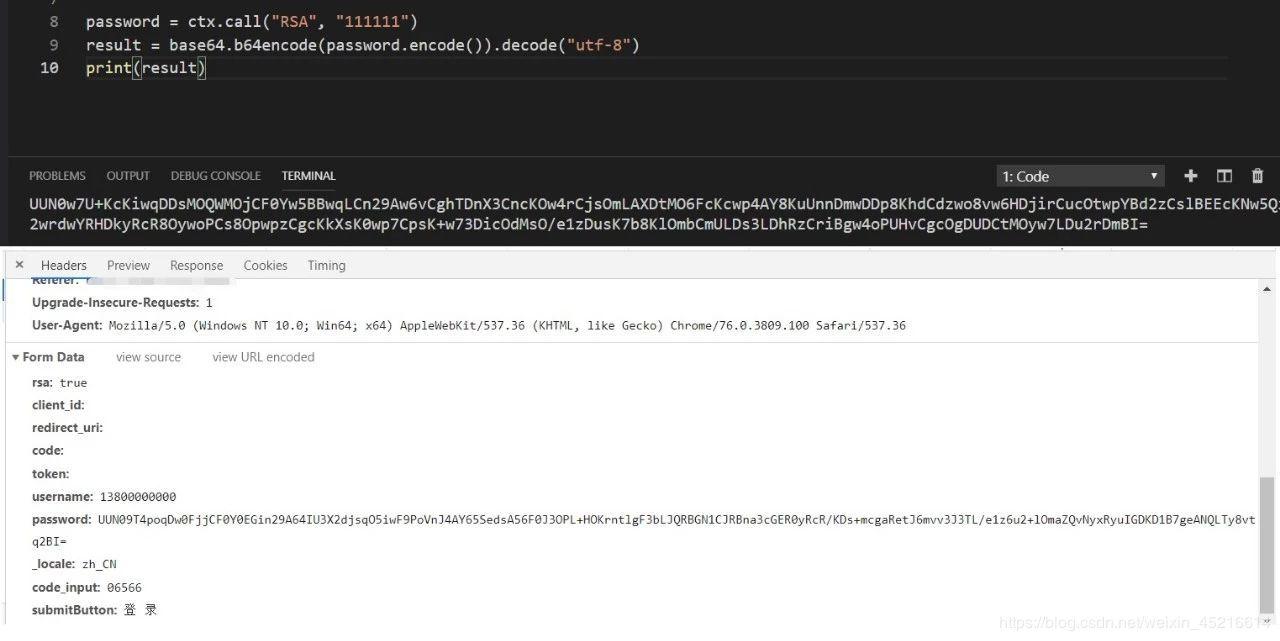The height and width of the screenshot is (641, 1280).
Task: Kill the terminal via trash icon
Action: click(1257, 176)
